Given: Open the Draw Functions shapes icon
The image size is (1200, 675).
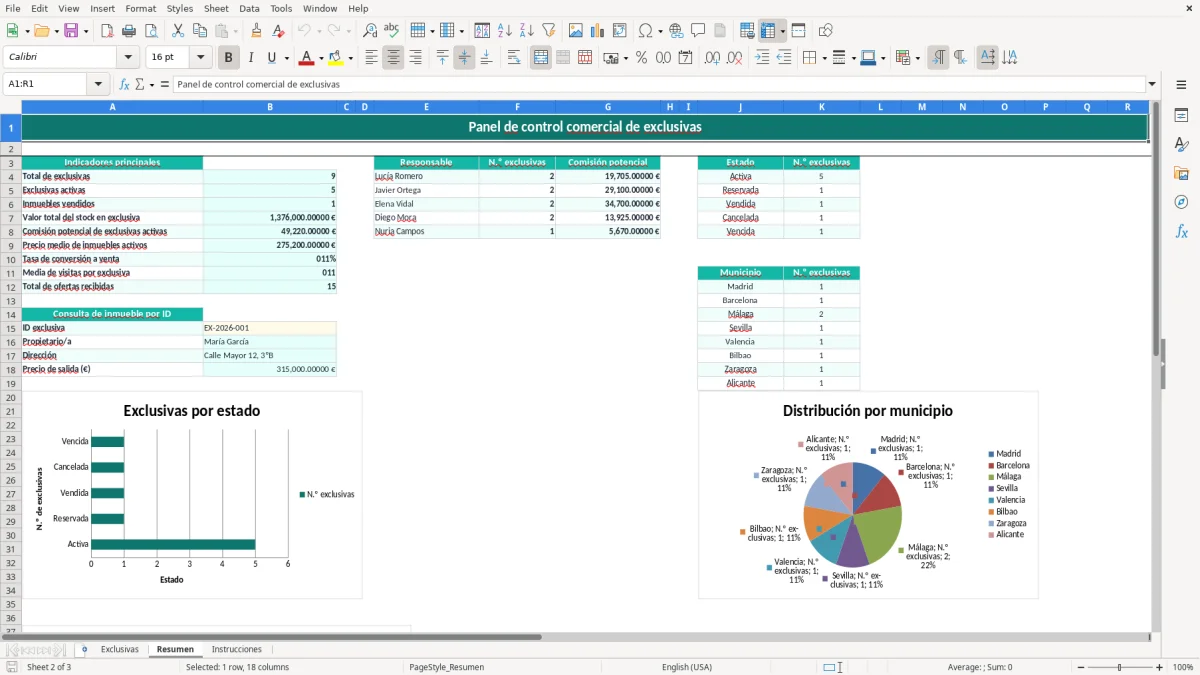Looking at the screenshot, I should click(x=826, y=31).
